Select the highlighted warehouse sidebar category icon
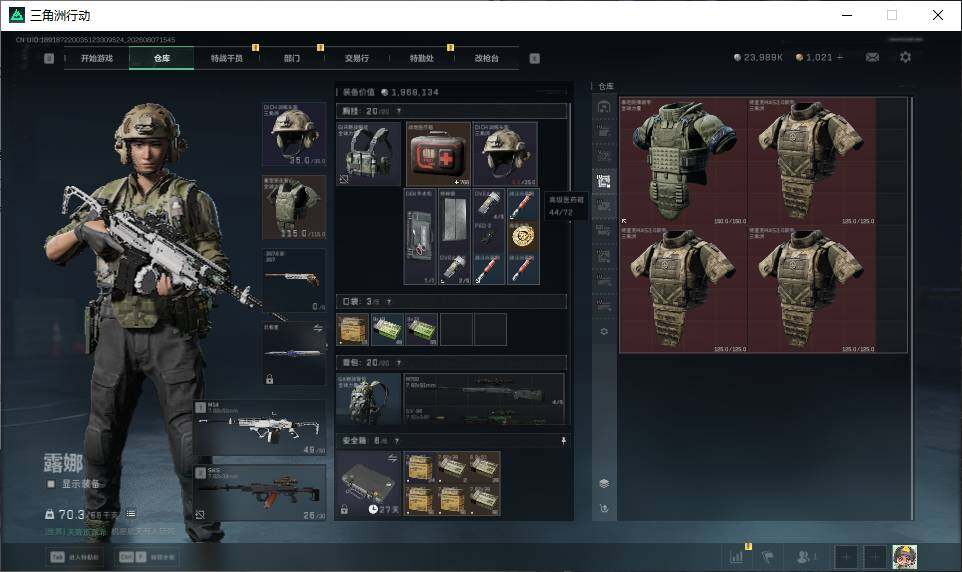The image size is (962, 572). pyautogui.click(x=604, y=182)
